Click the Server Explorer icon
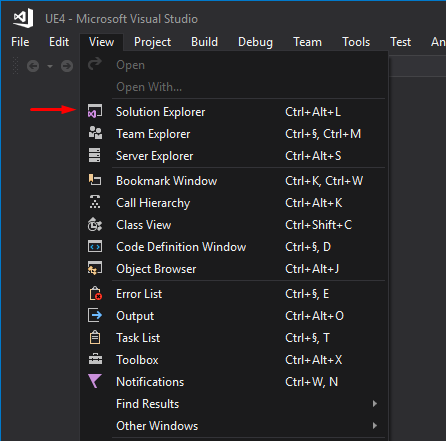446x441 pixels. [94, 155]
